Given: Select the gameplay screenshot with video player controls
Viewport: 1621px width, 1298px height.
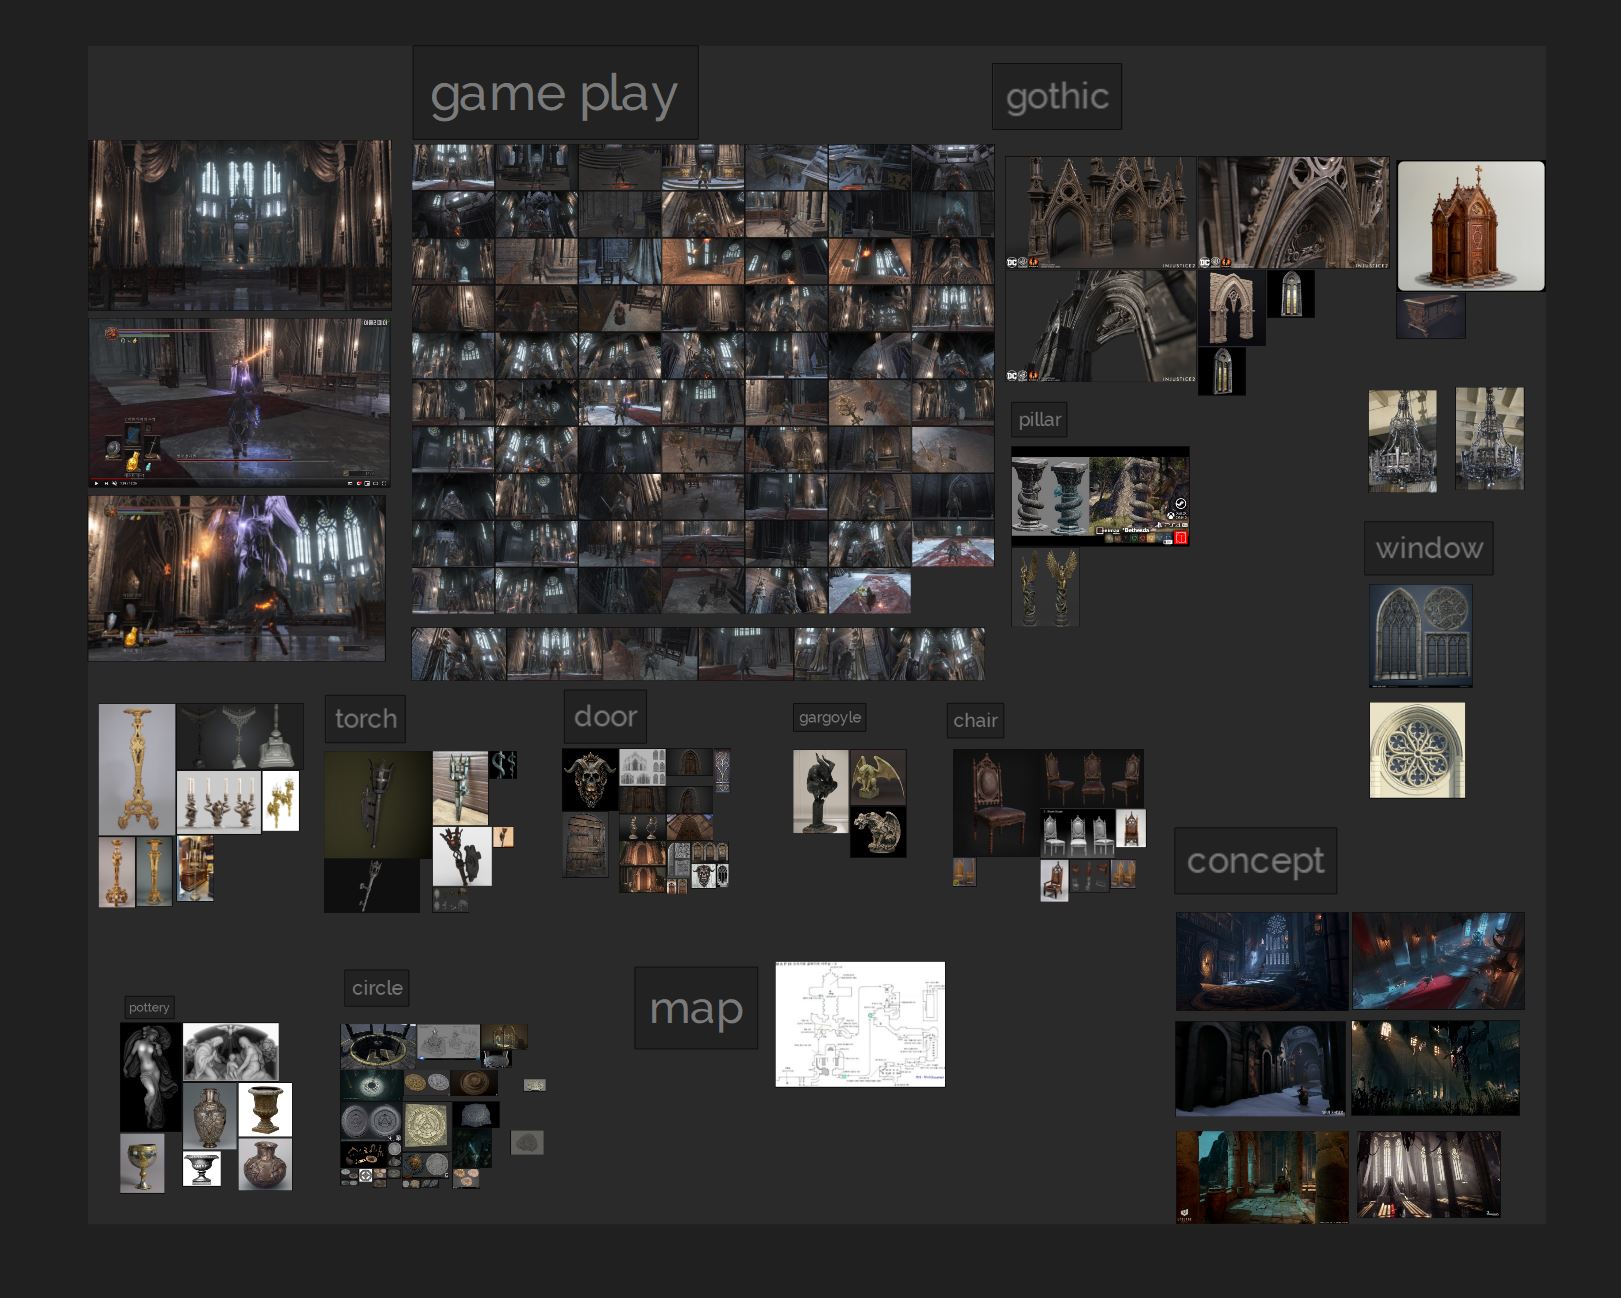Looking at the screenshot, I should [239, 403].
